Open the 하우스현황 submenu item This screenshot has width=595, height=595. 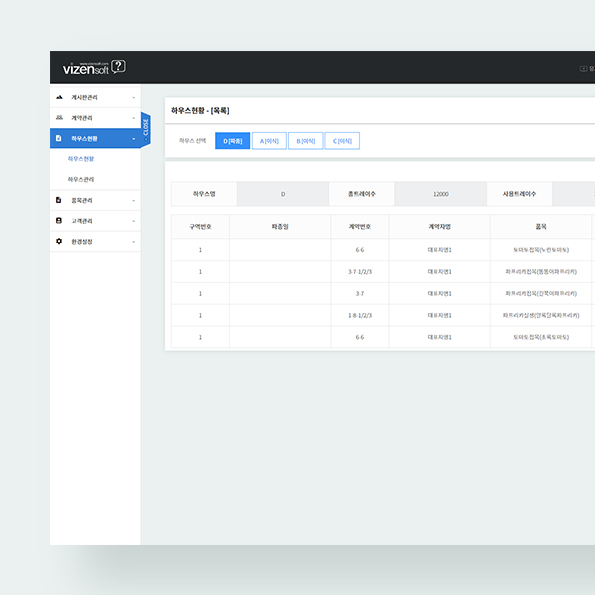[x=81, y=159]
